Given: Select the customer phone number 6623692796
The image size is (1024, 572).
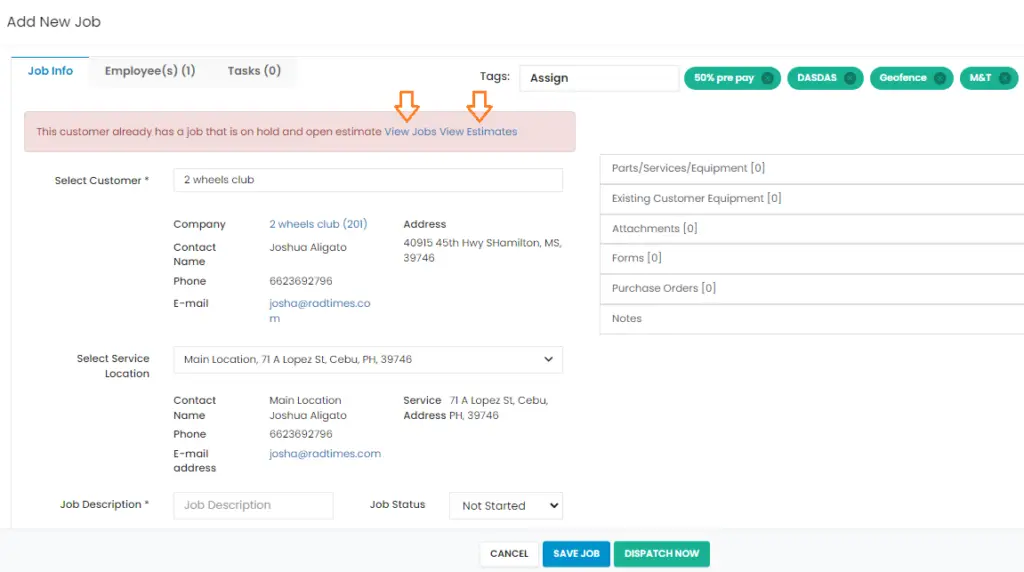Looking at the screenshot, I should [x=300, y=281].
